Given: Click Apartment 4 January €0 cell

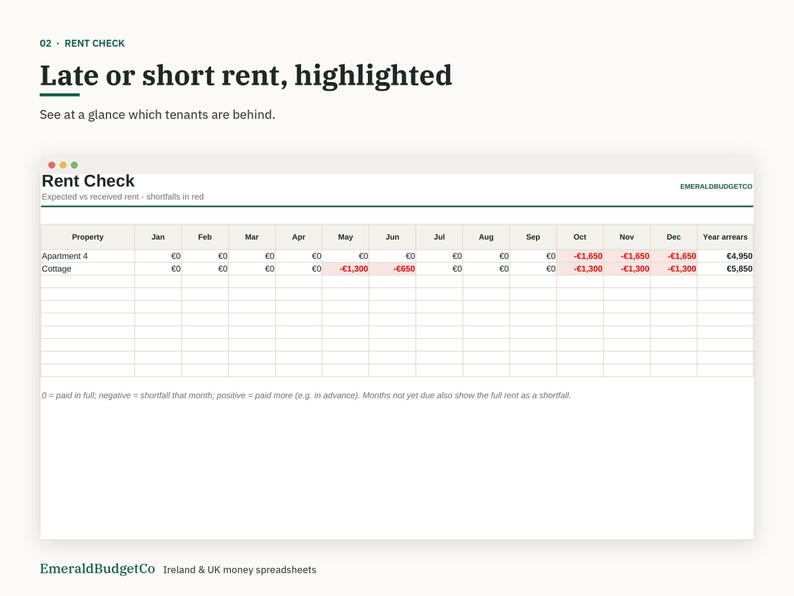Looking at the screenshot, I should (x=158, y=256).
